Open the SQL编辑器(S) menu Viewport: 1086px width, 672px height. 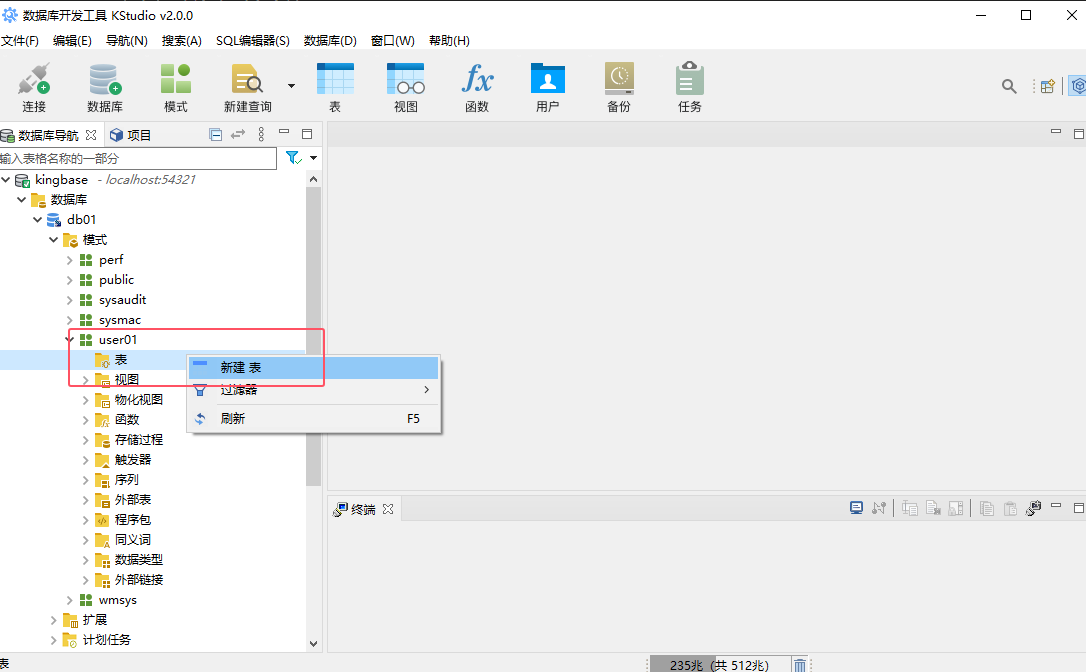click(x=252, y=41)
